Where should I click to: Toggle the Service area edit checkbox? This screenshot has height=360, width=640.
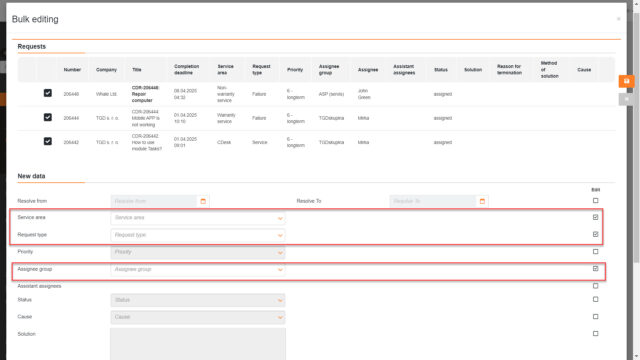pyautogui.click(x=596, y=217)
